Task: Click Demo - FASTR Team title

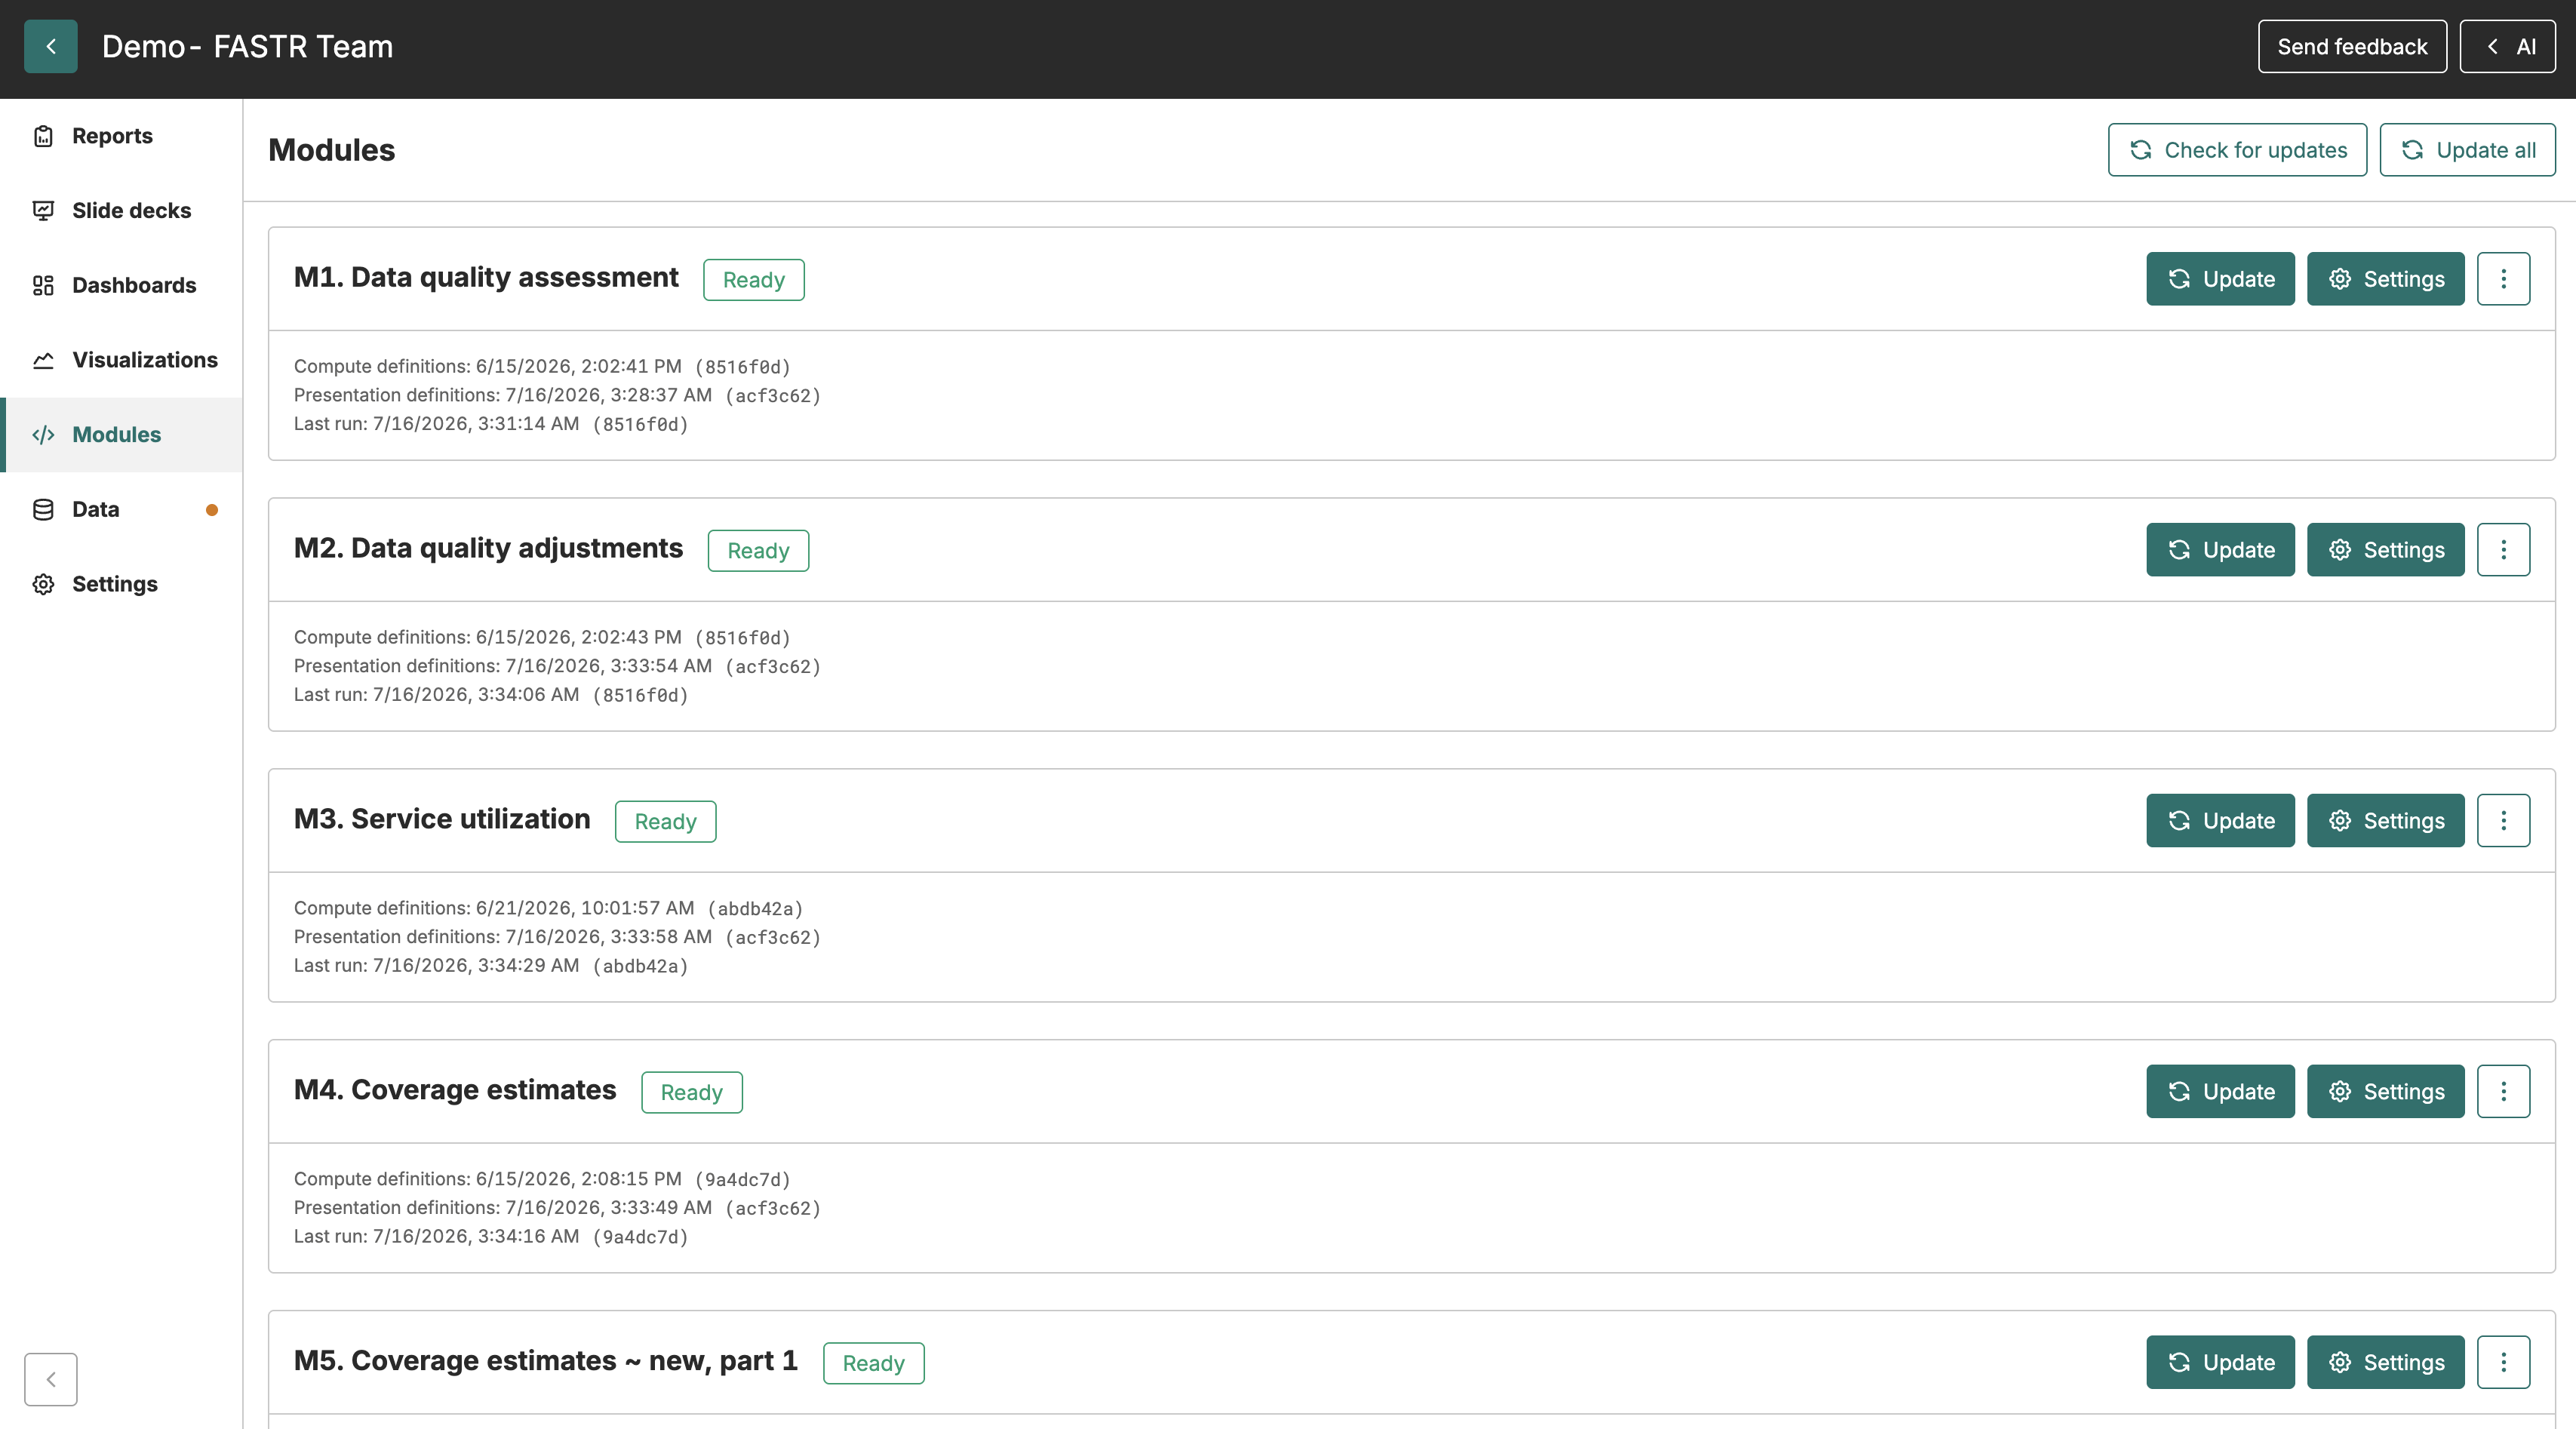Action: pos(248,47)
